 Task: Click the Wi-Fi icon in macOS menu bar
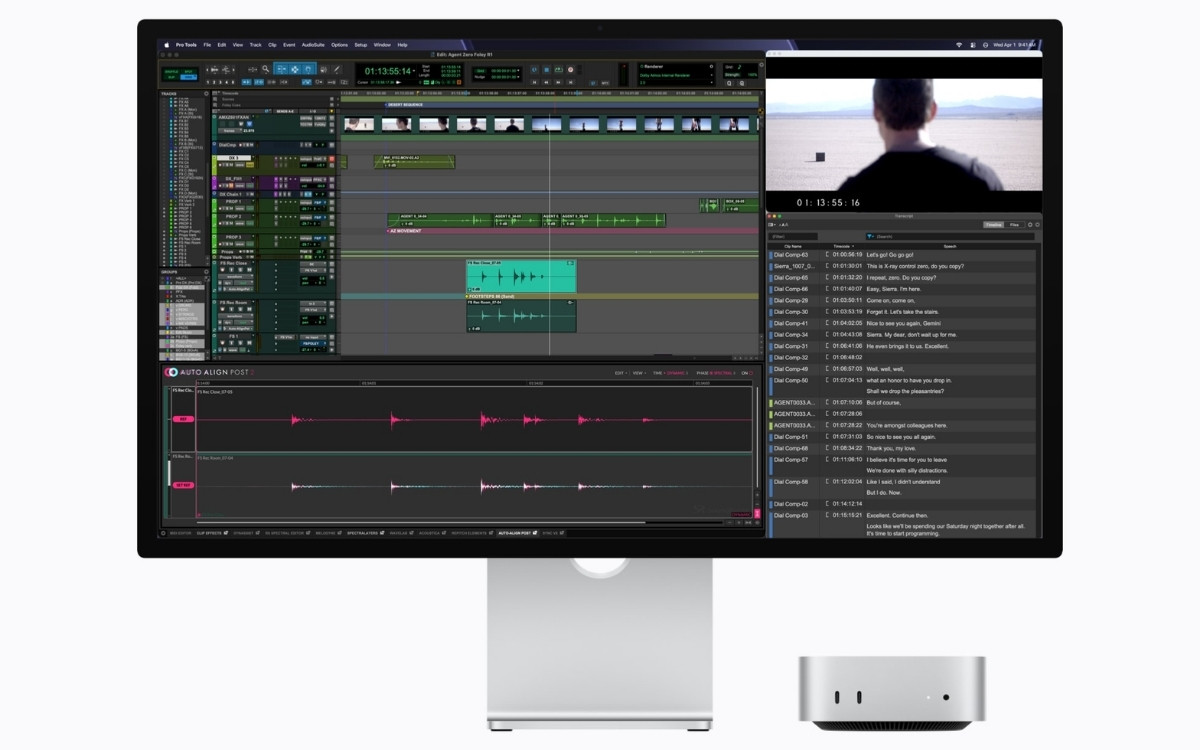959,45
